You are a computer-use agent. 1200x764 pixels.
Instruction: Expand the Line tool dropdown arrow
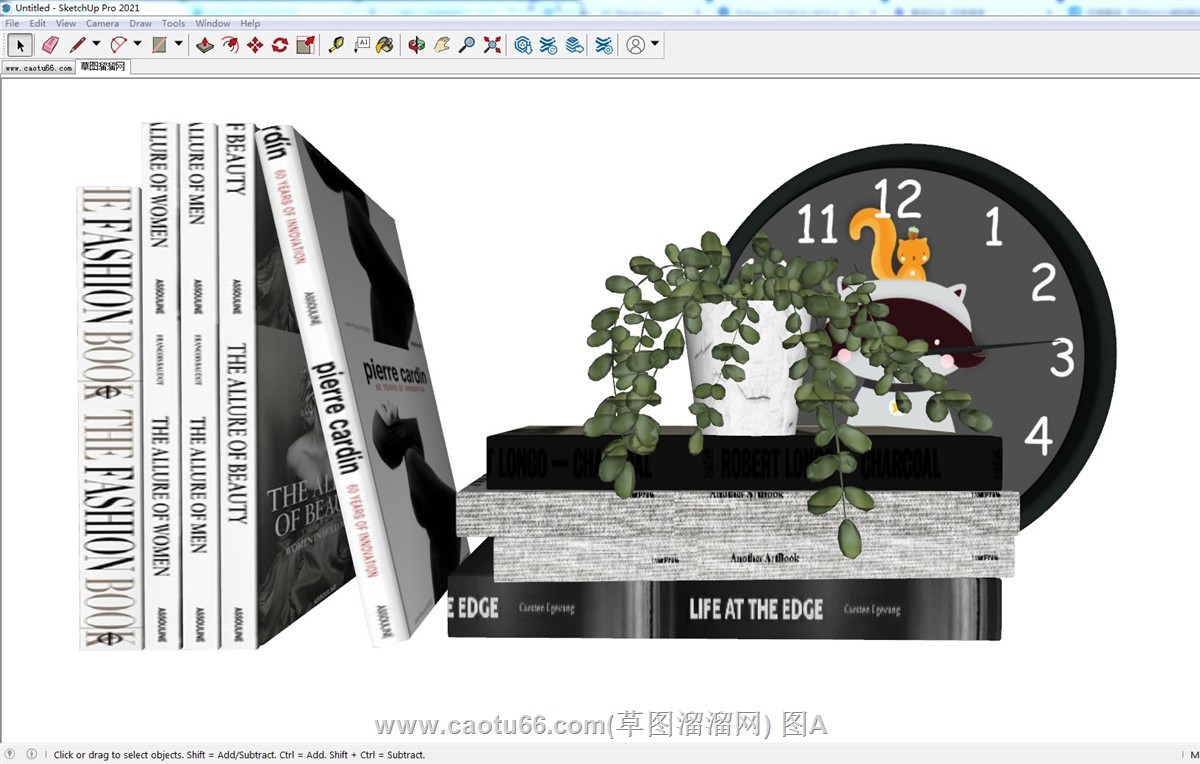click(x=96, y=44)
